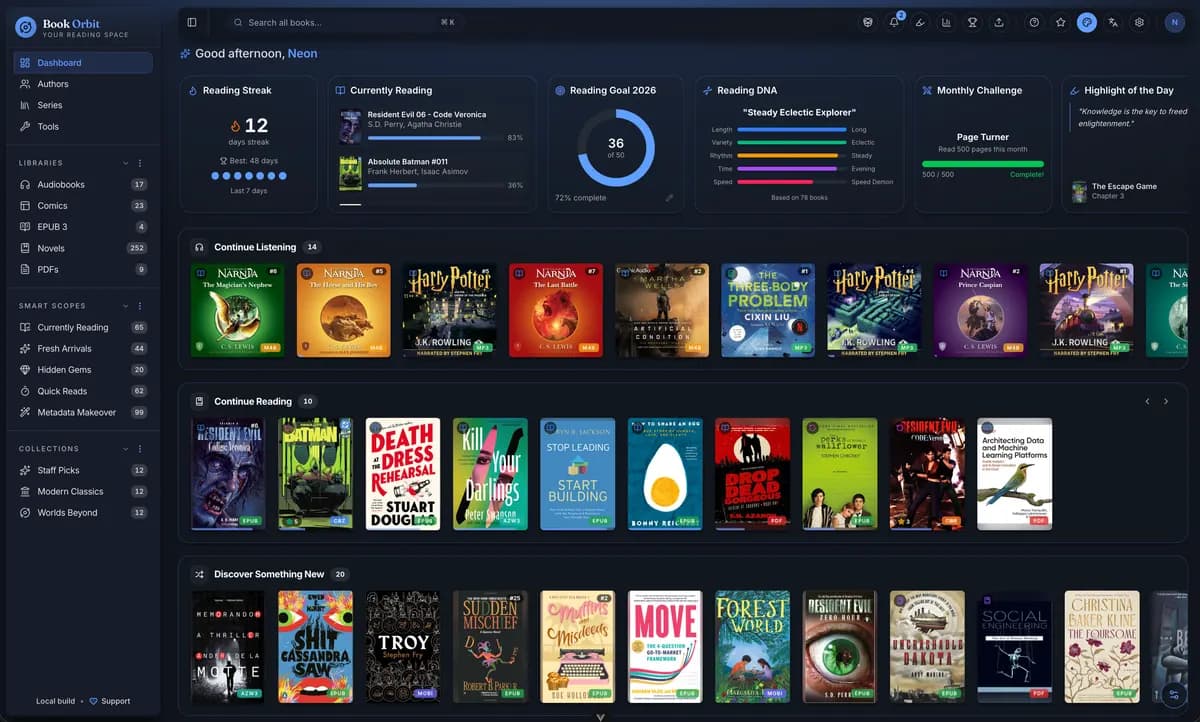
Task: Open the language translate icon
Action: coord(1113,22)
